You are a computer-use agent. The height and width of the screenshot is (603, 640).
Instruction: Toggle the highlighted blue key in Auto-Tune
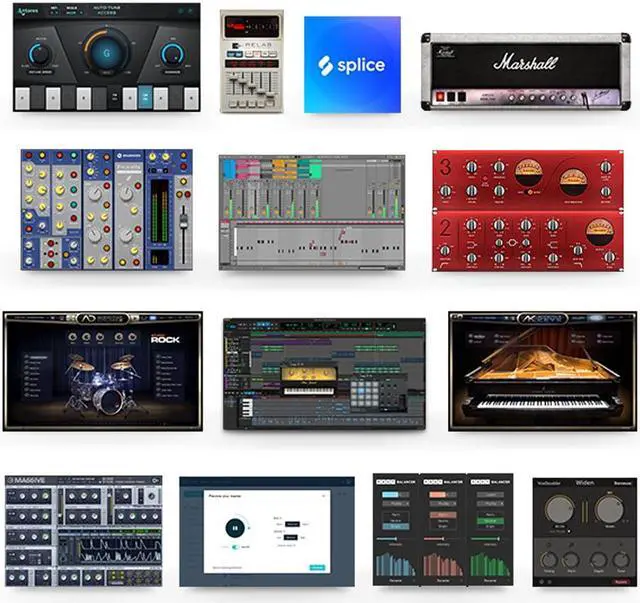point(146,97)
